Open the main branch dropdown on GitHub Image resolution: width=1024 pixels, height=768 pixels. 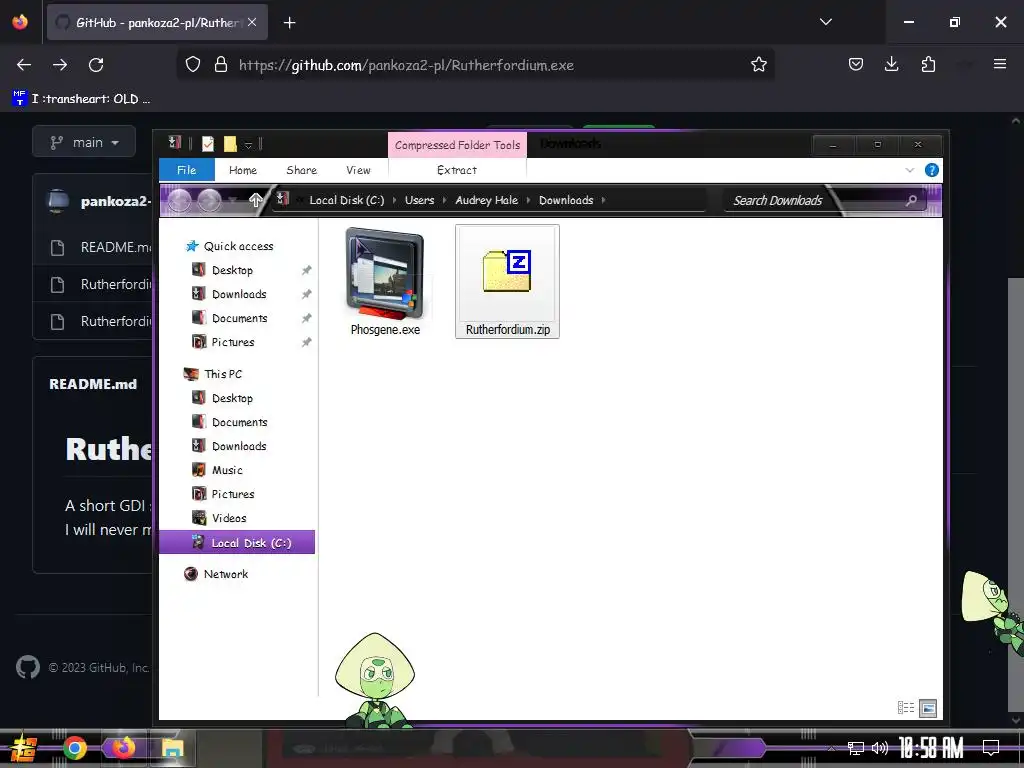click(x=84, y=142)
